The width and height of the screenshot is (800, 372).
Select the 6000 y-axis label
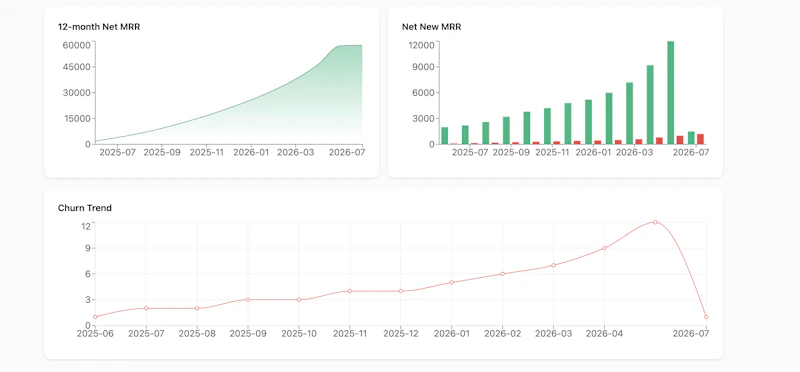424,93
